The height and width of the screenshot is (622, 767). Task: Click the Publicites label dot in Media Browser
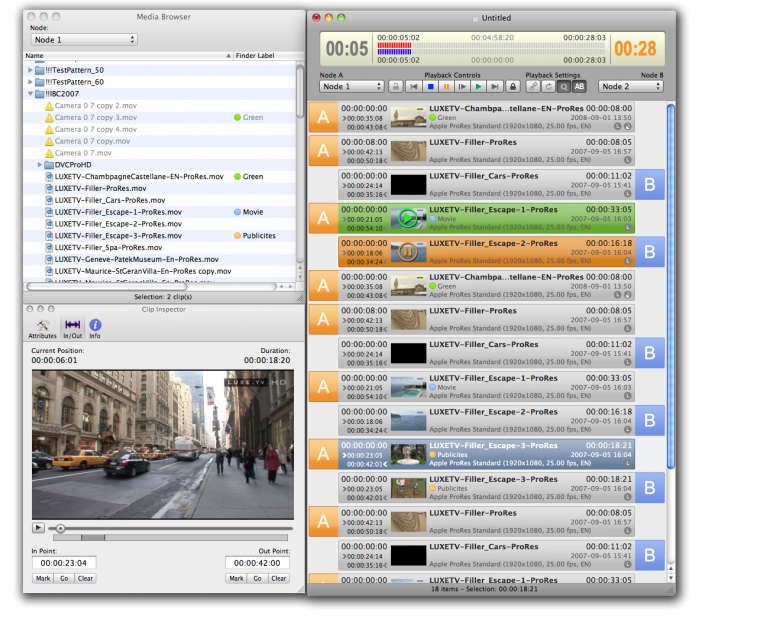pos(237,236)
